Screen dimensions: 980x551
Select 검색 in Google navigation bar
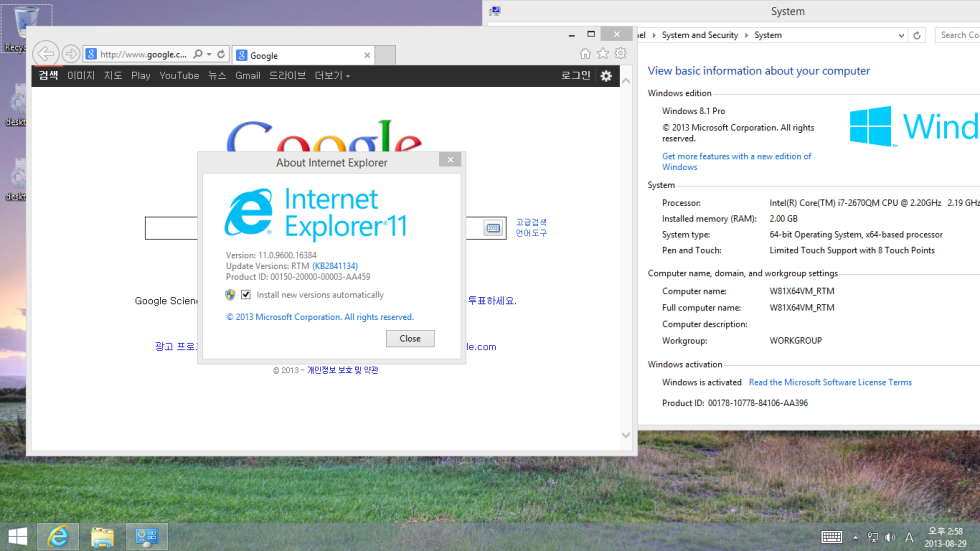point(48,76)
